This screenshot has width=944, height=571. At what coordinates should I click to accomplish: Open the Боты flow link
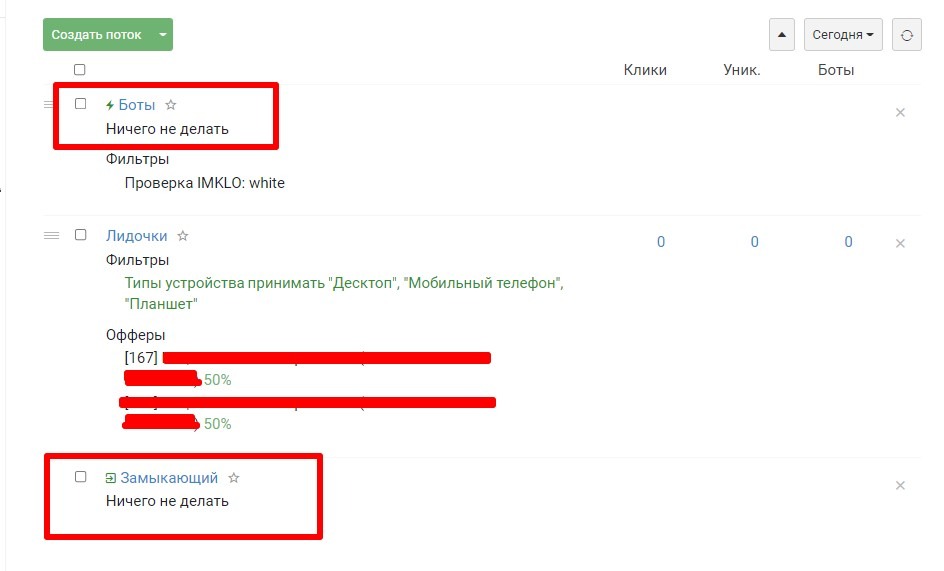137,105
